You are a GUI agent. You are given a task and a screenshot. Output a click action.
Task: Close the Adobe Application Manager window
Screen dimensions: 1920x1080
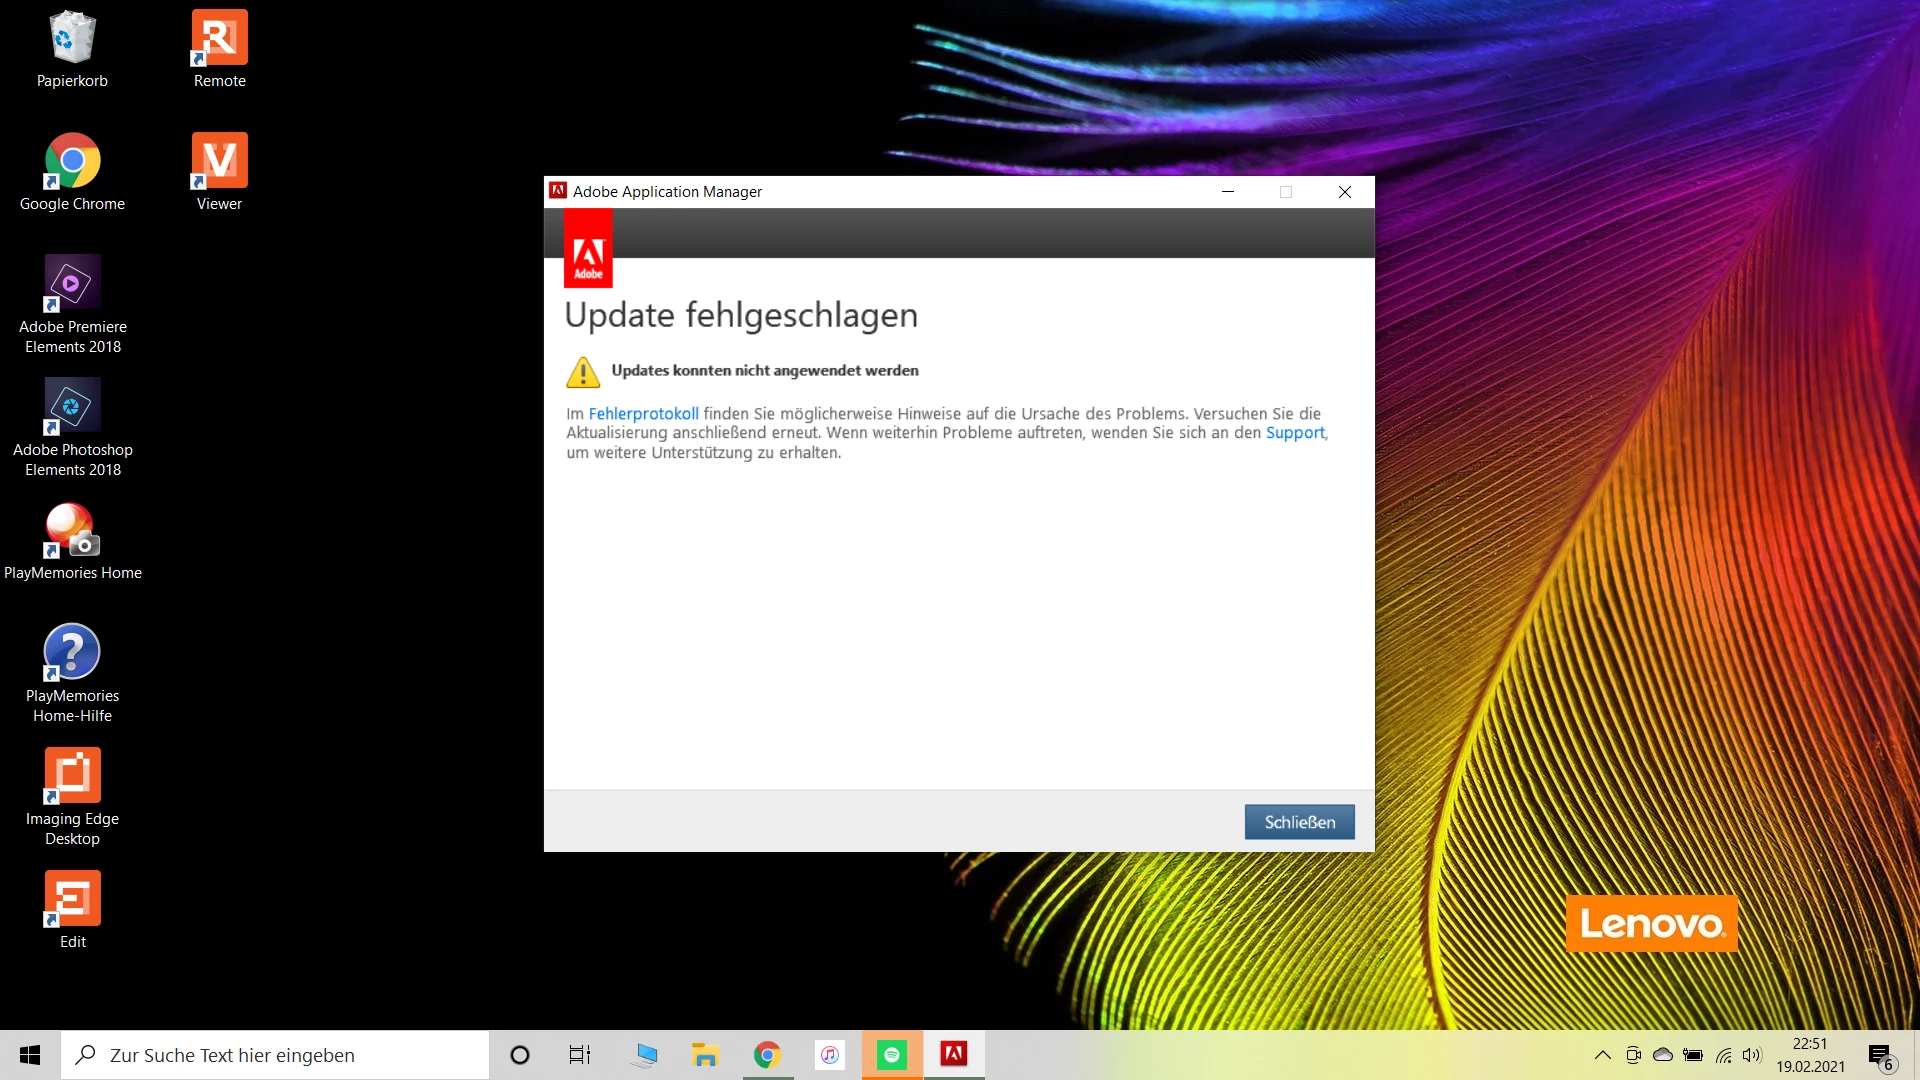(x=1345, y=192)
